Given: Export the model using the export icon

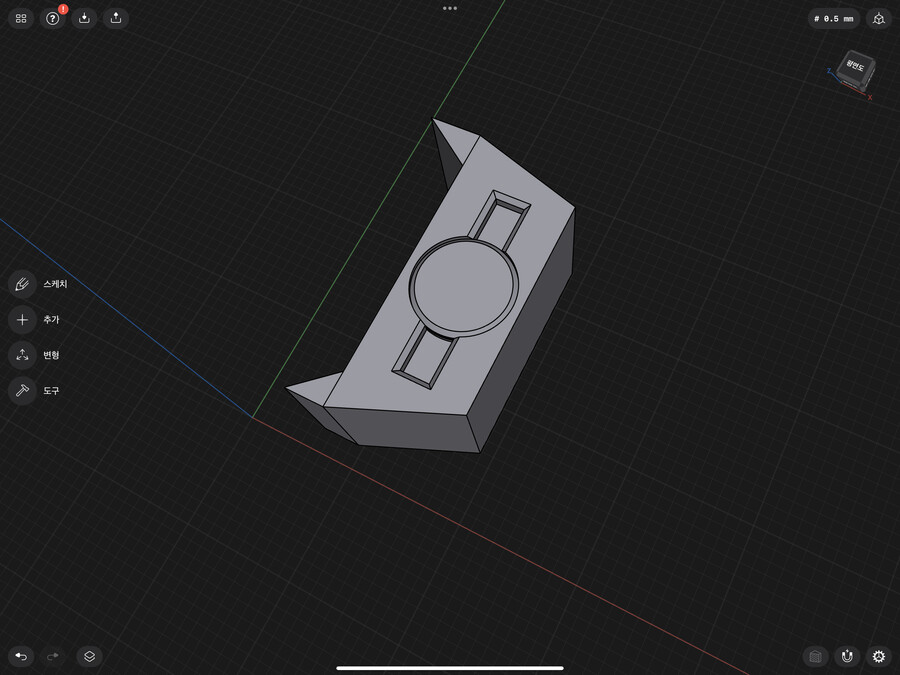Looking at the screenshot, I should (115, 18).
